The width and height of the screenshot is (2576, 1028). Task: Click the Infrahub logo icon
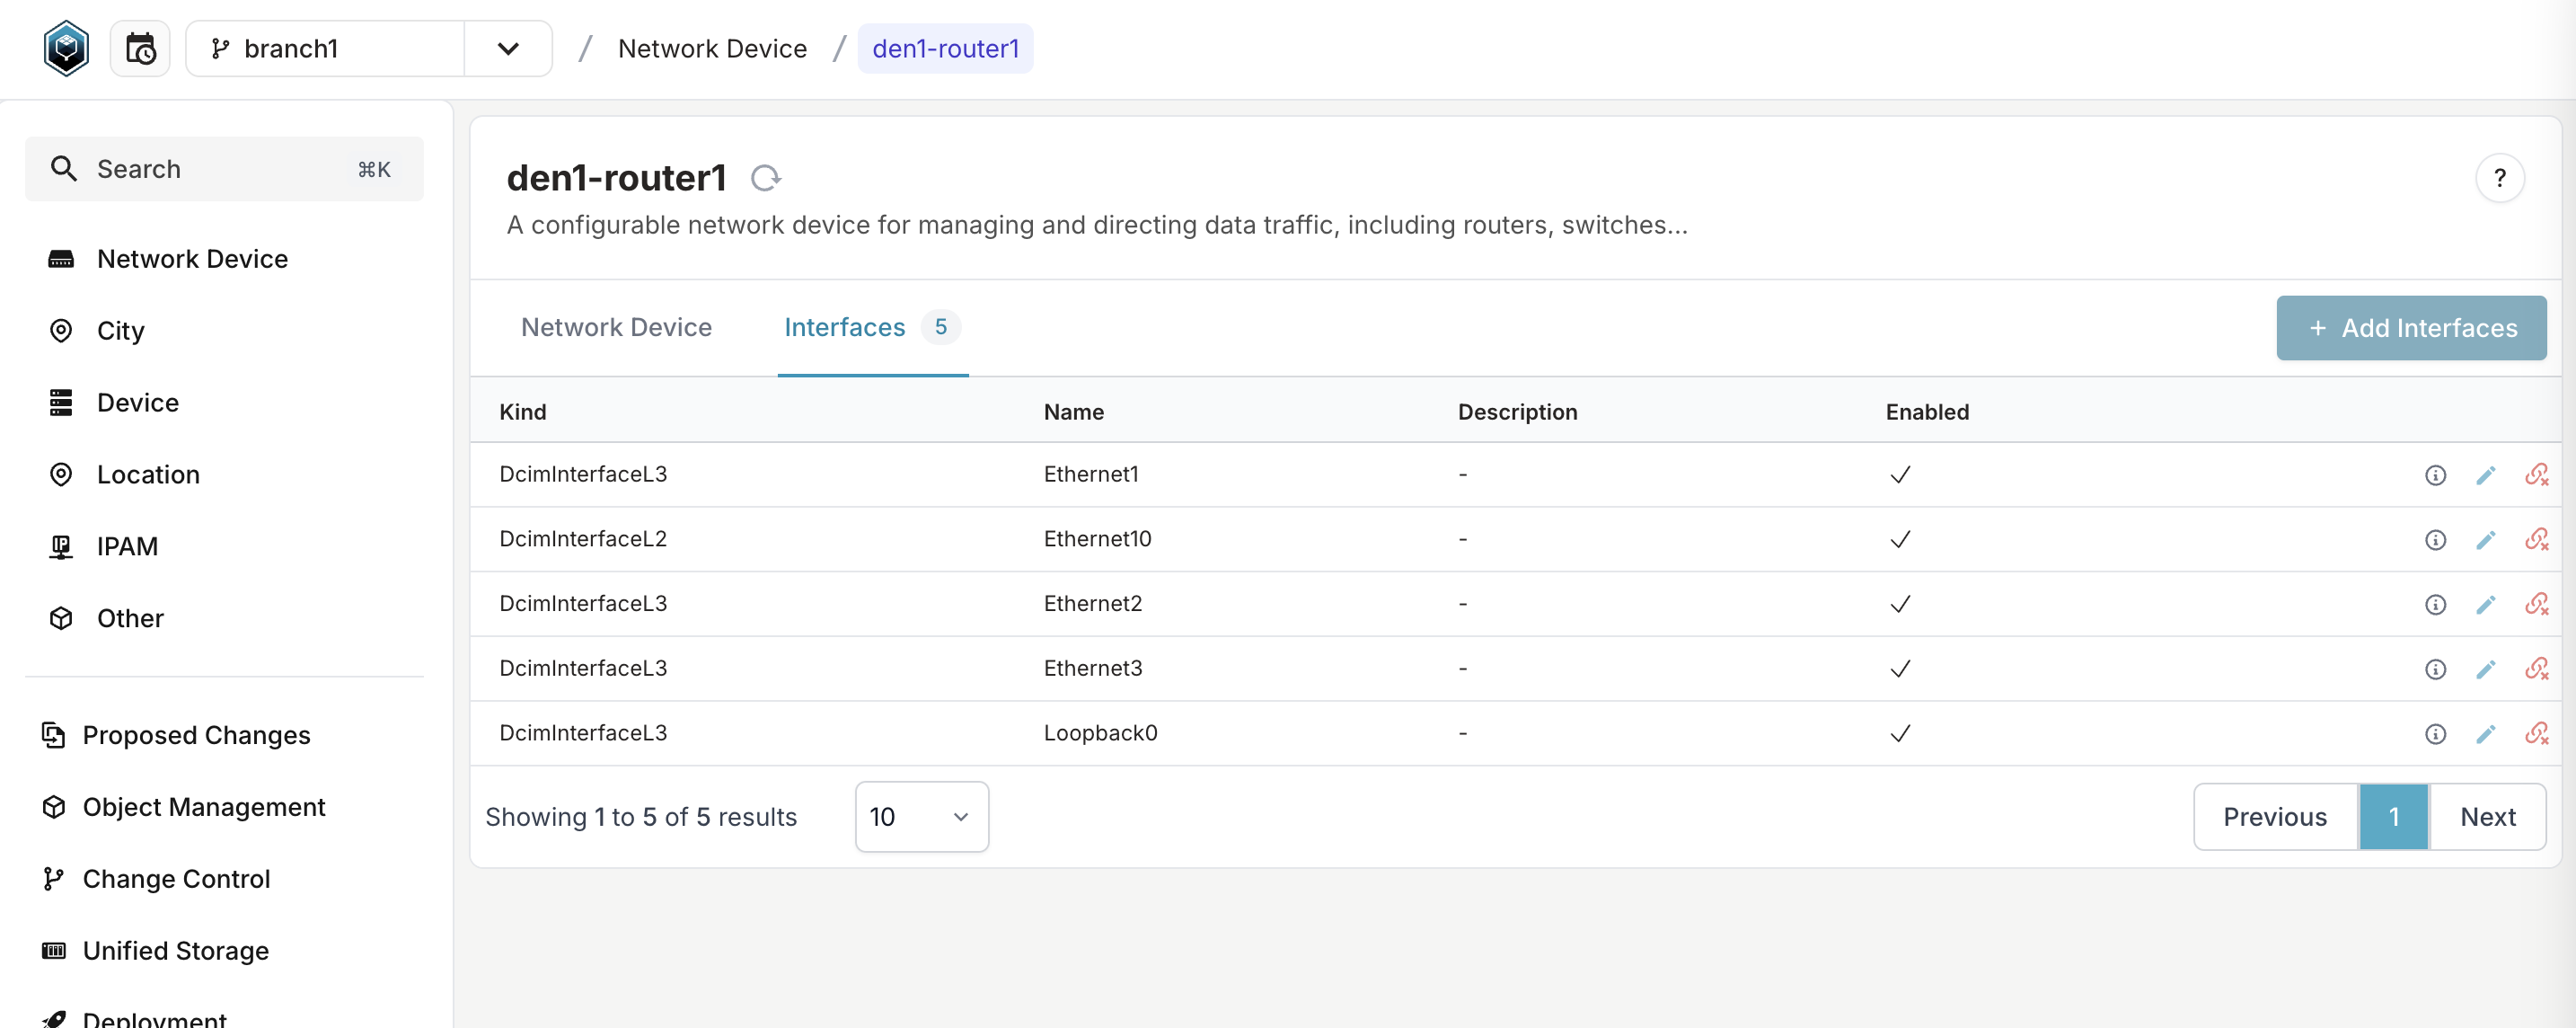(66, 48)
